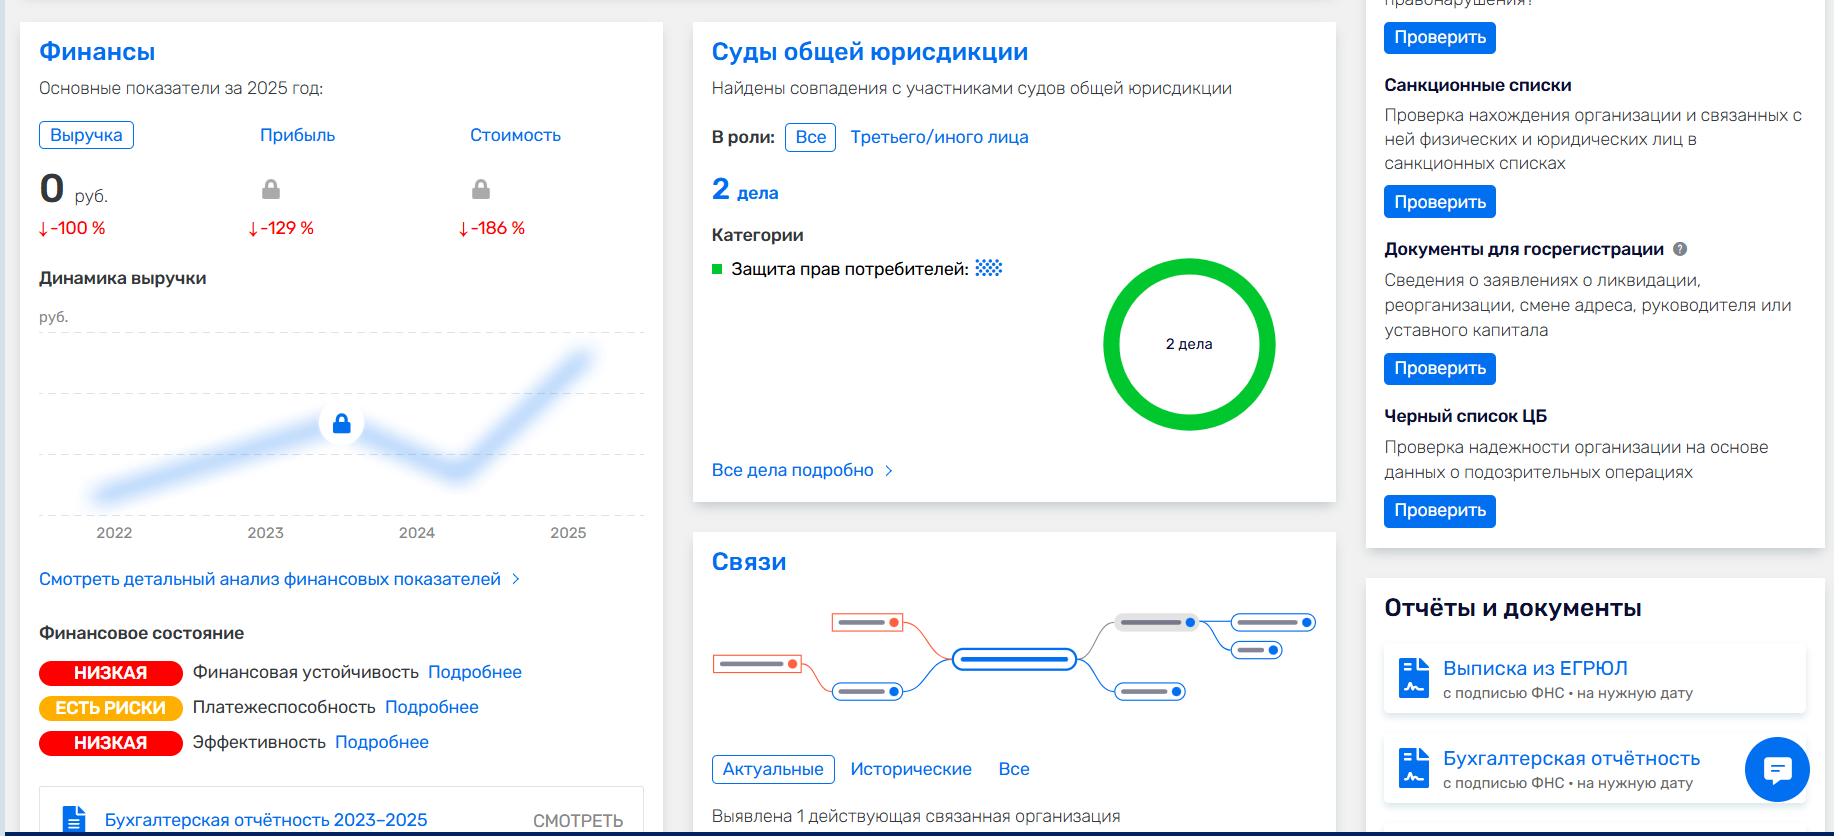Click the blurred count icon beside Защита прав потребителей
This screenshot has height=836, width=1834.
click(x=989, y=268)
